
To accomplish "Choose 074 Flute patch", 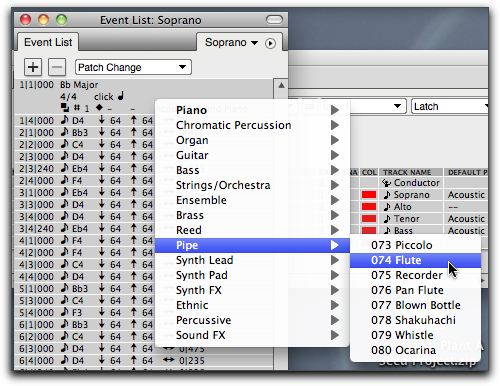I will tap(415, 260).
